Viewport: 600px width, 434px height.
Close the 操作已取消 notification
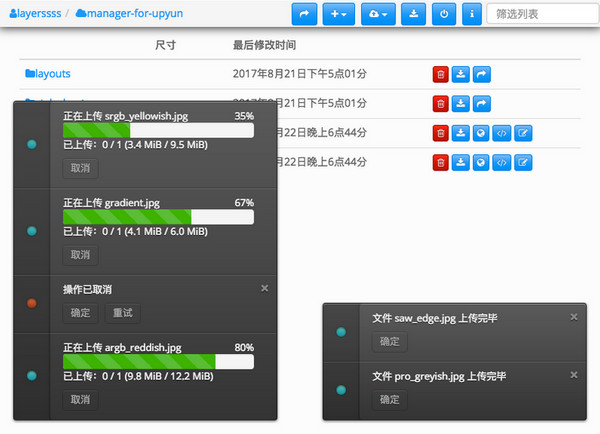(264, 288)
